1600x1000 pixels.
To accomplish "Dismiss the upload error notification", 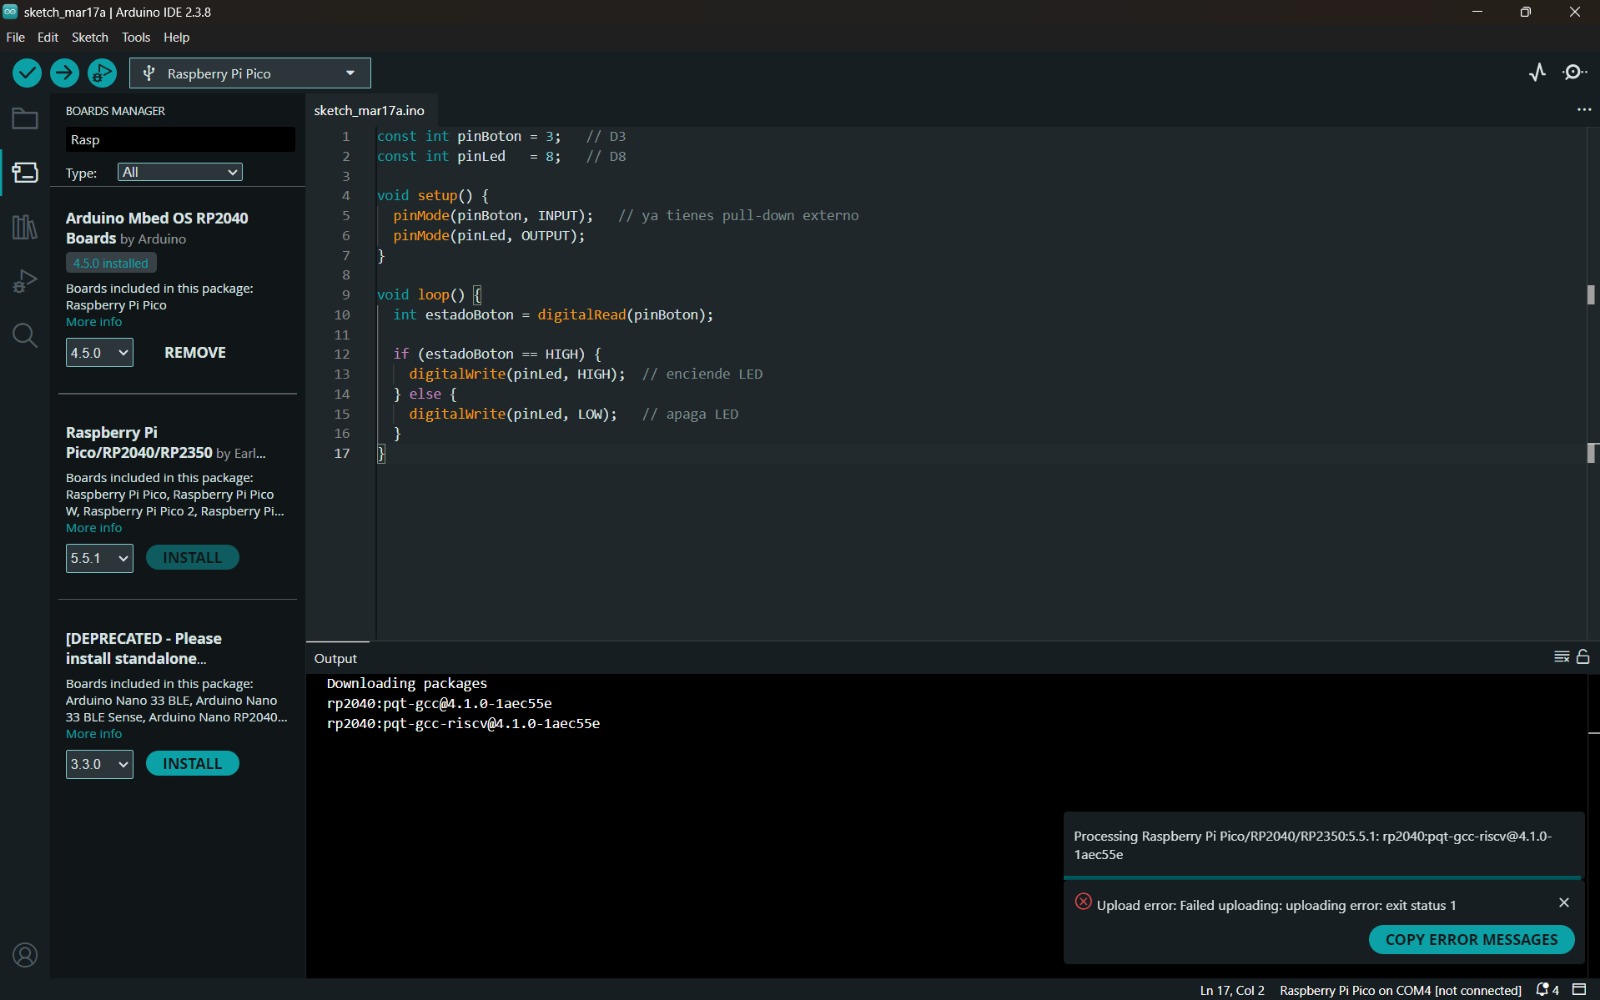I will click(x=1564, y=903).
